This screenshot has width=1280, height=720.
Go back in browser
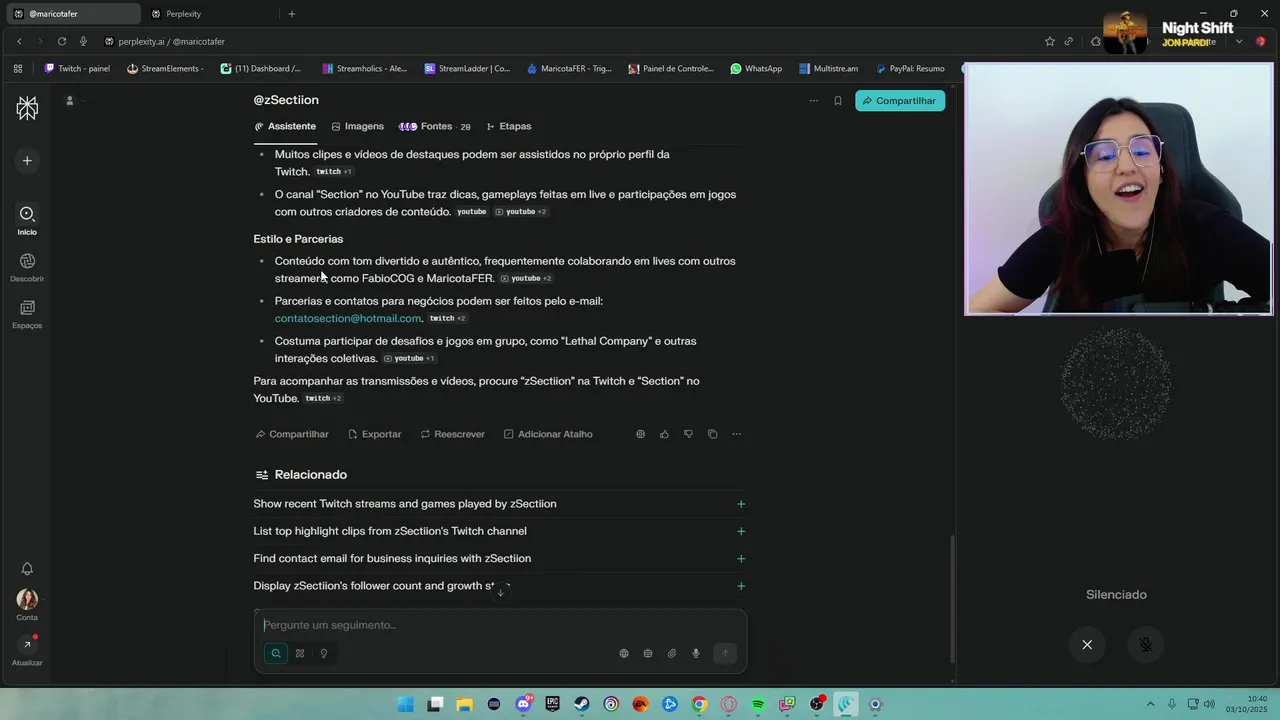click(19, 41)
